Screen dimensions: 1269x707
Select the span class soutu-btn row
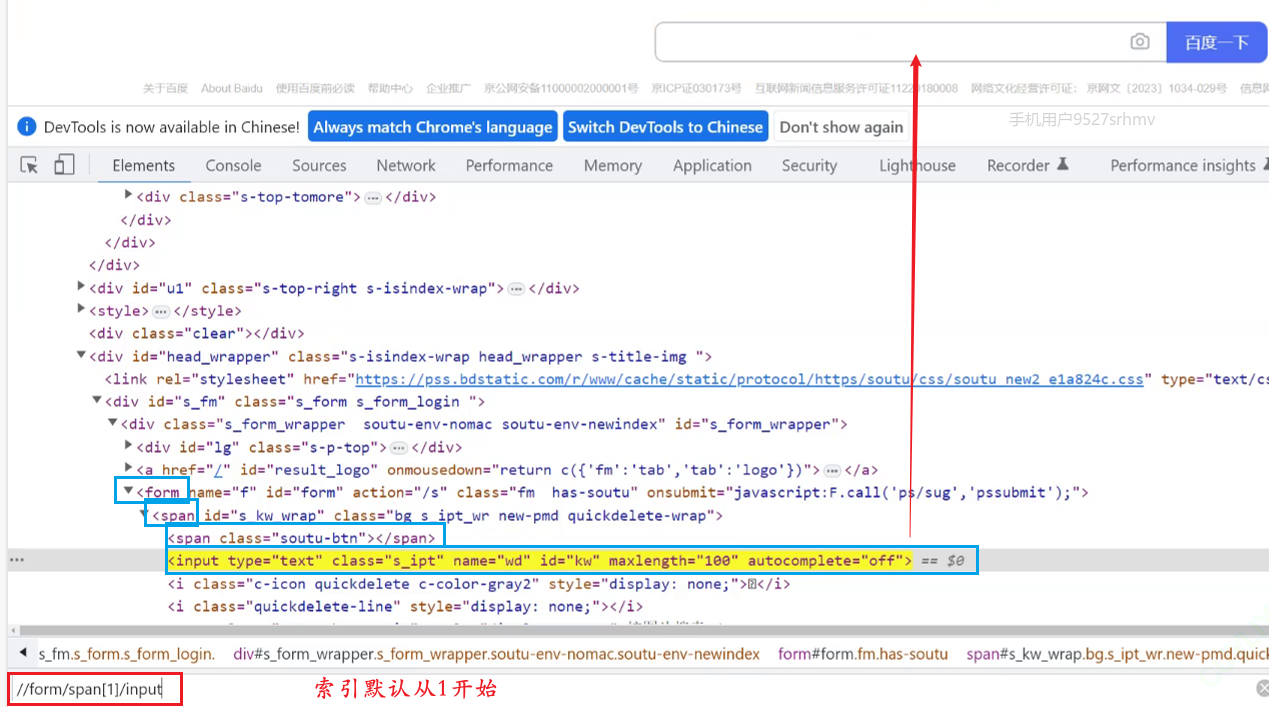[x=302, y=538]
